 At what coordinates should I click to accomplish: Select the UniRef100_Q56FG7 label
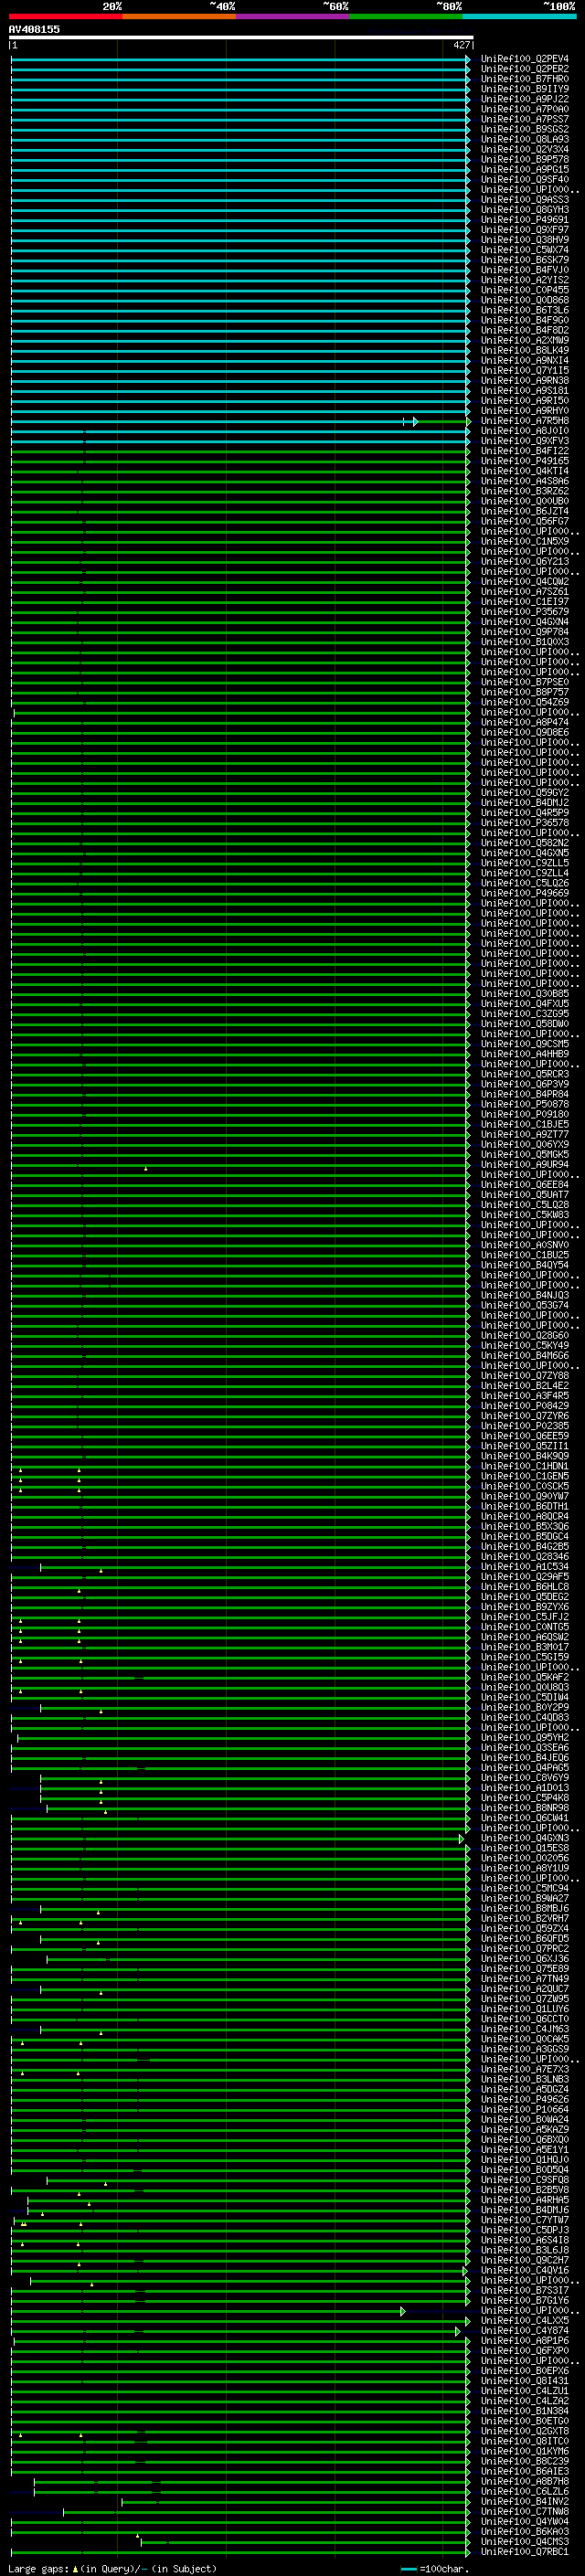click(524, 521)
